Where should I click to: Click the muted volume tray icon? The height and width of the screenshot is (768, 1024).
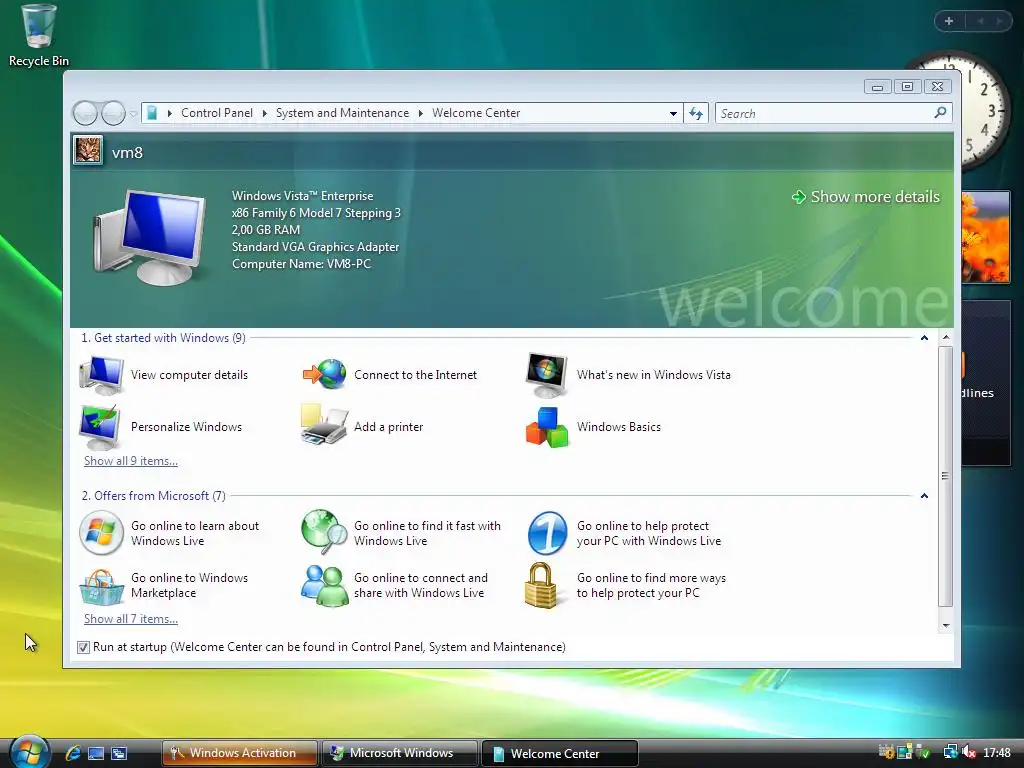tap(969, 752)
